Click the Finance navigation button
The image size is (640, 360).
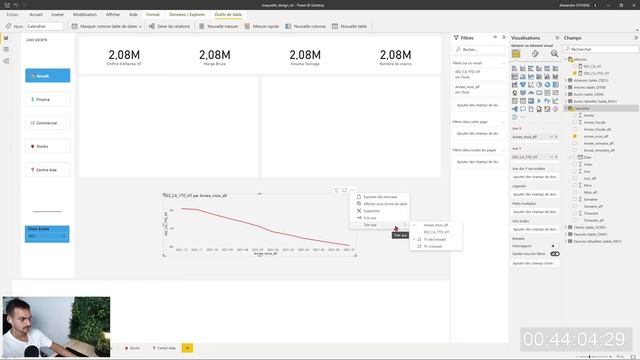click(48, 99)
